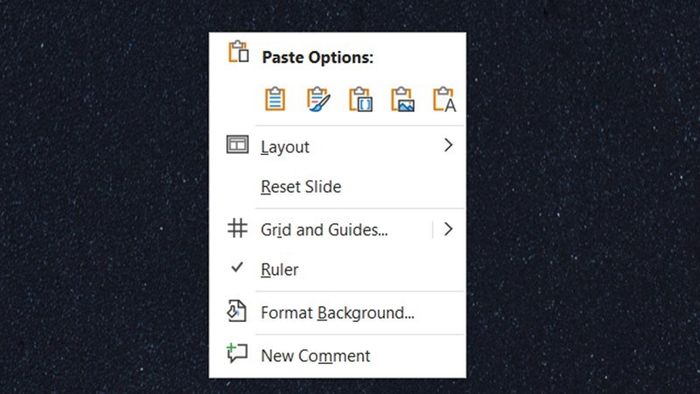
Task: Expand Grid and Guides submenu chevron
Action: tap(448, 229)
